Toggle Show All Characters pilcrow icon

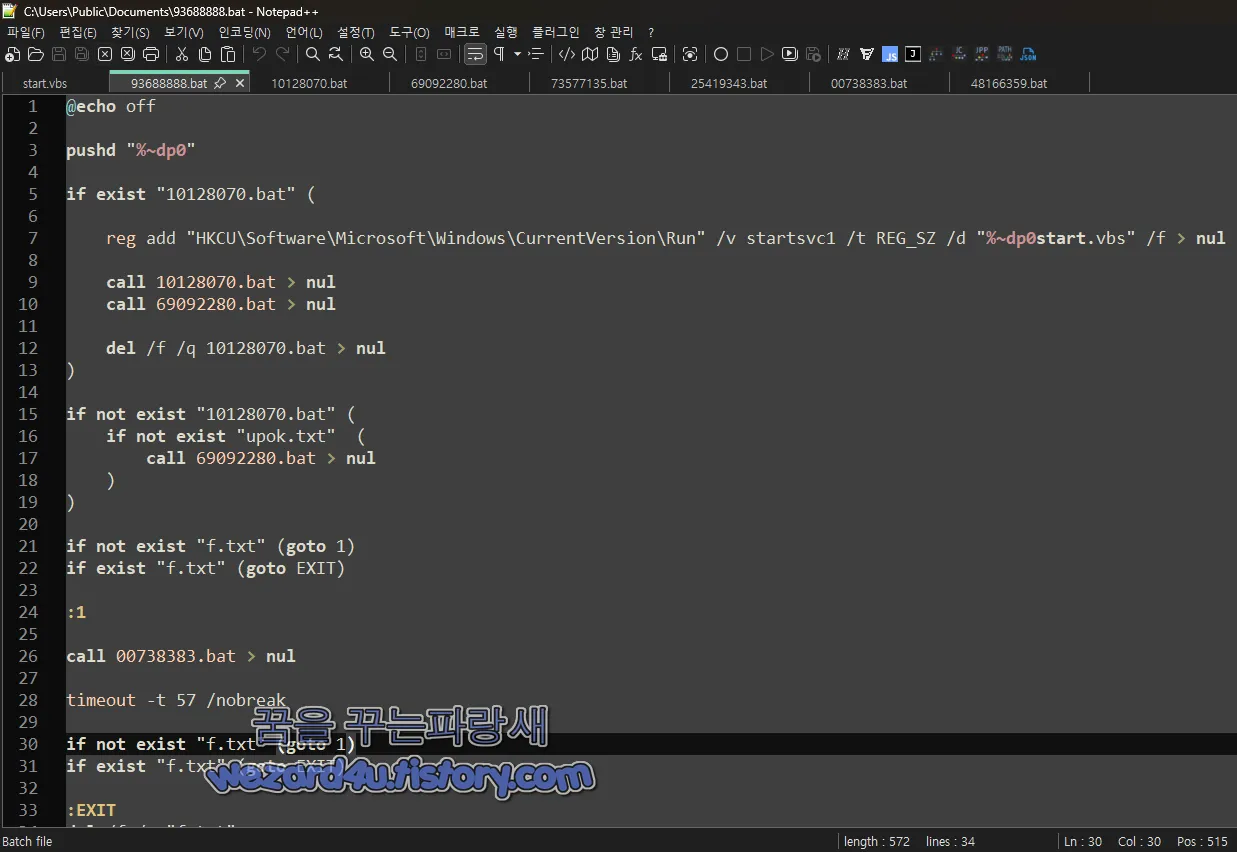tap(498, 54)
